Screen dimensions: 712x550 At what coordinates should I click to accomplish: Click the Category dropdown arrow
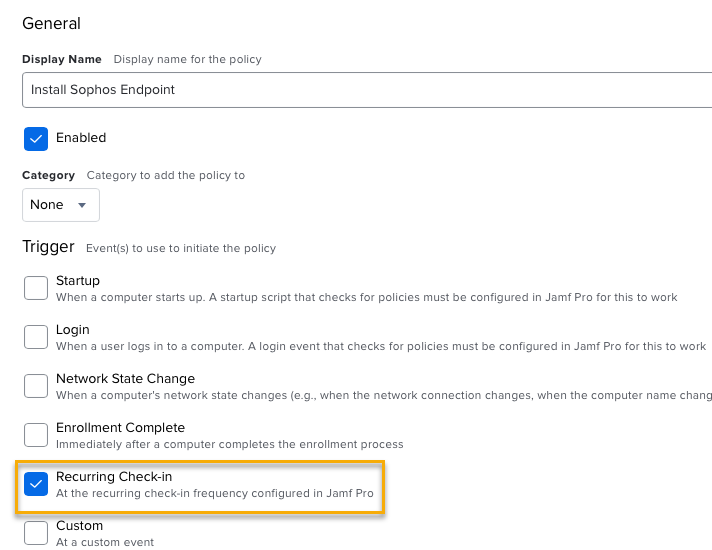82,205
